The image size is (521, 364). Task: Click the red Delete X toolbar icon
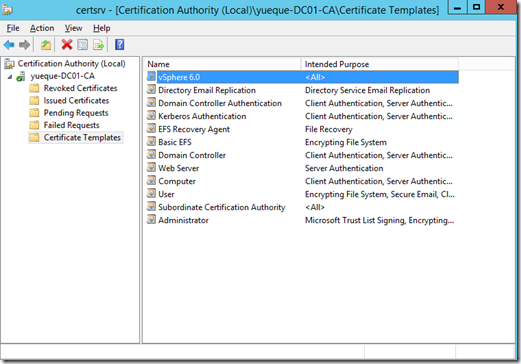(x=67, y=44)
